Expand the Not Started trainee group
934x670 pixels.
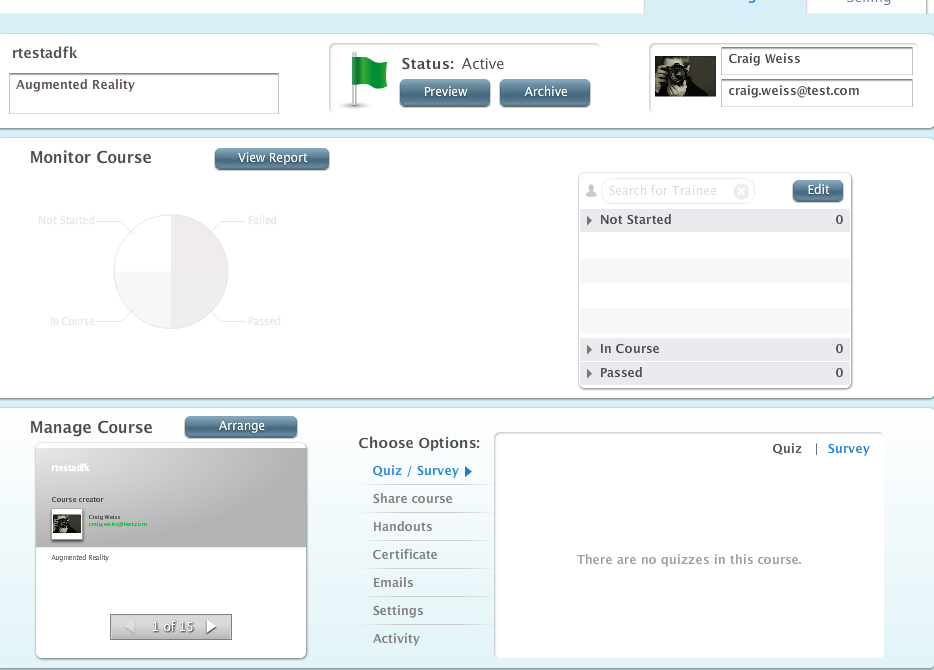(x=590, y=220)
